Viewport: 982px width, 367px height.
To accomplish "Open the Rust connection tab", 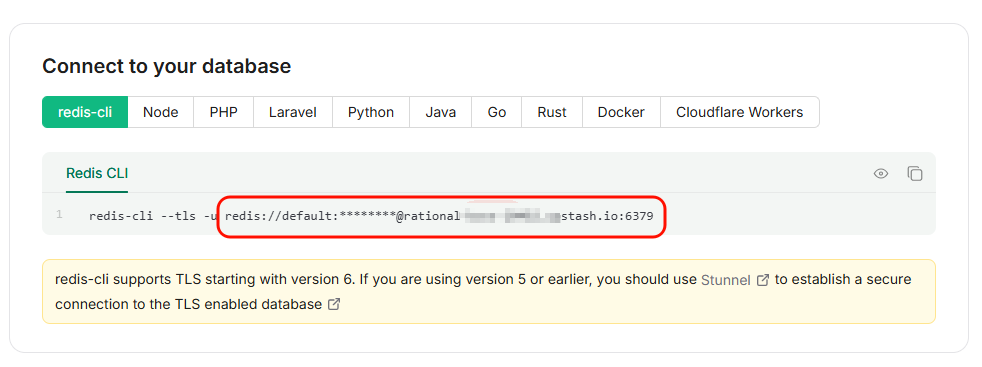I will (x=552, y=112).
